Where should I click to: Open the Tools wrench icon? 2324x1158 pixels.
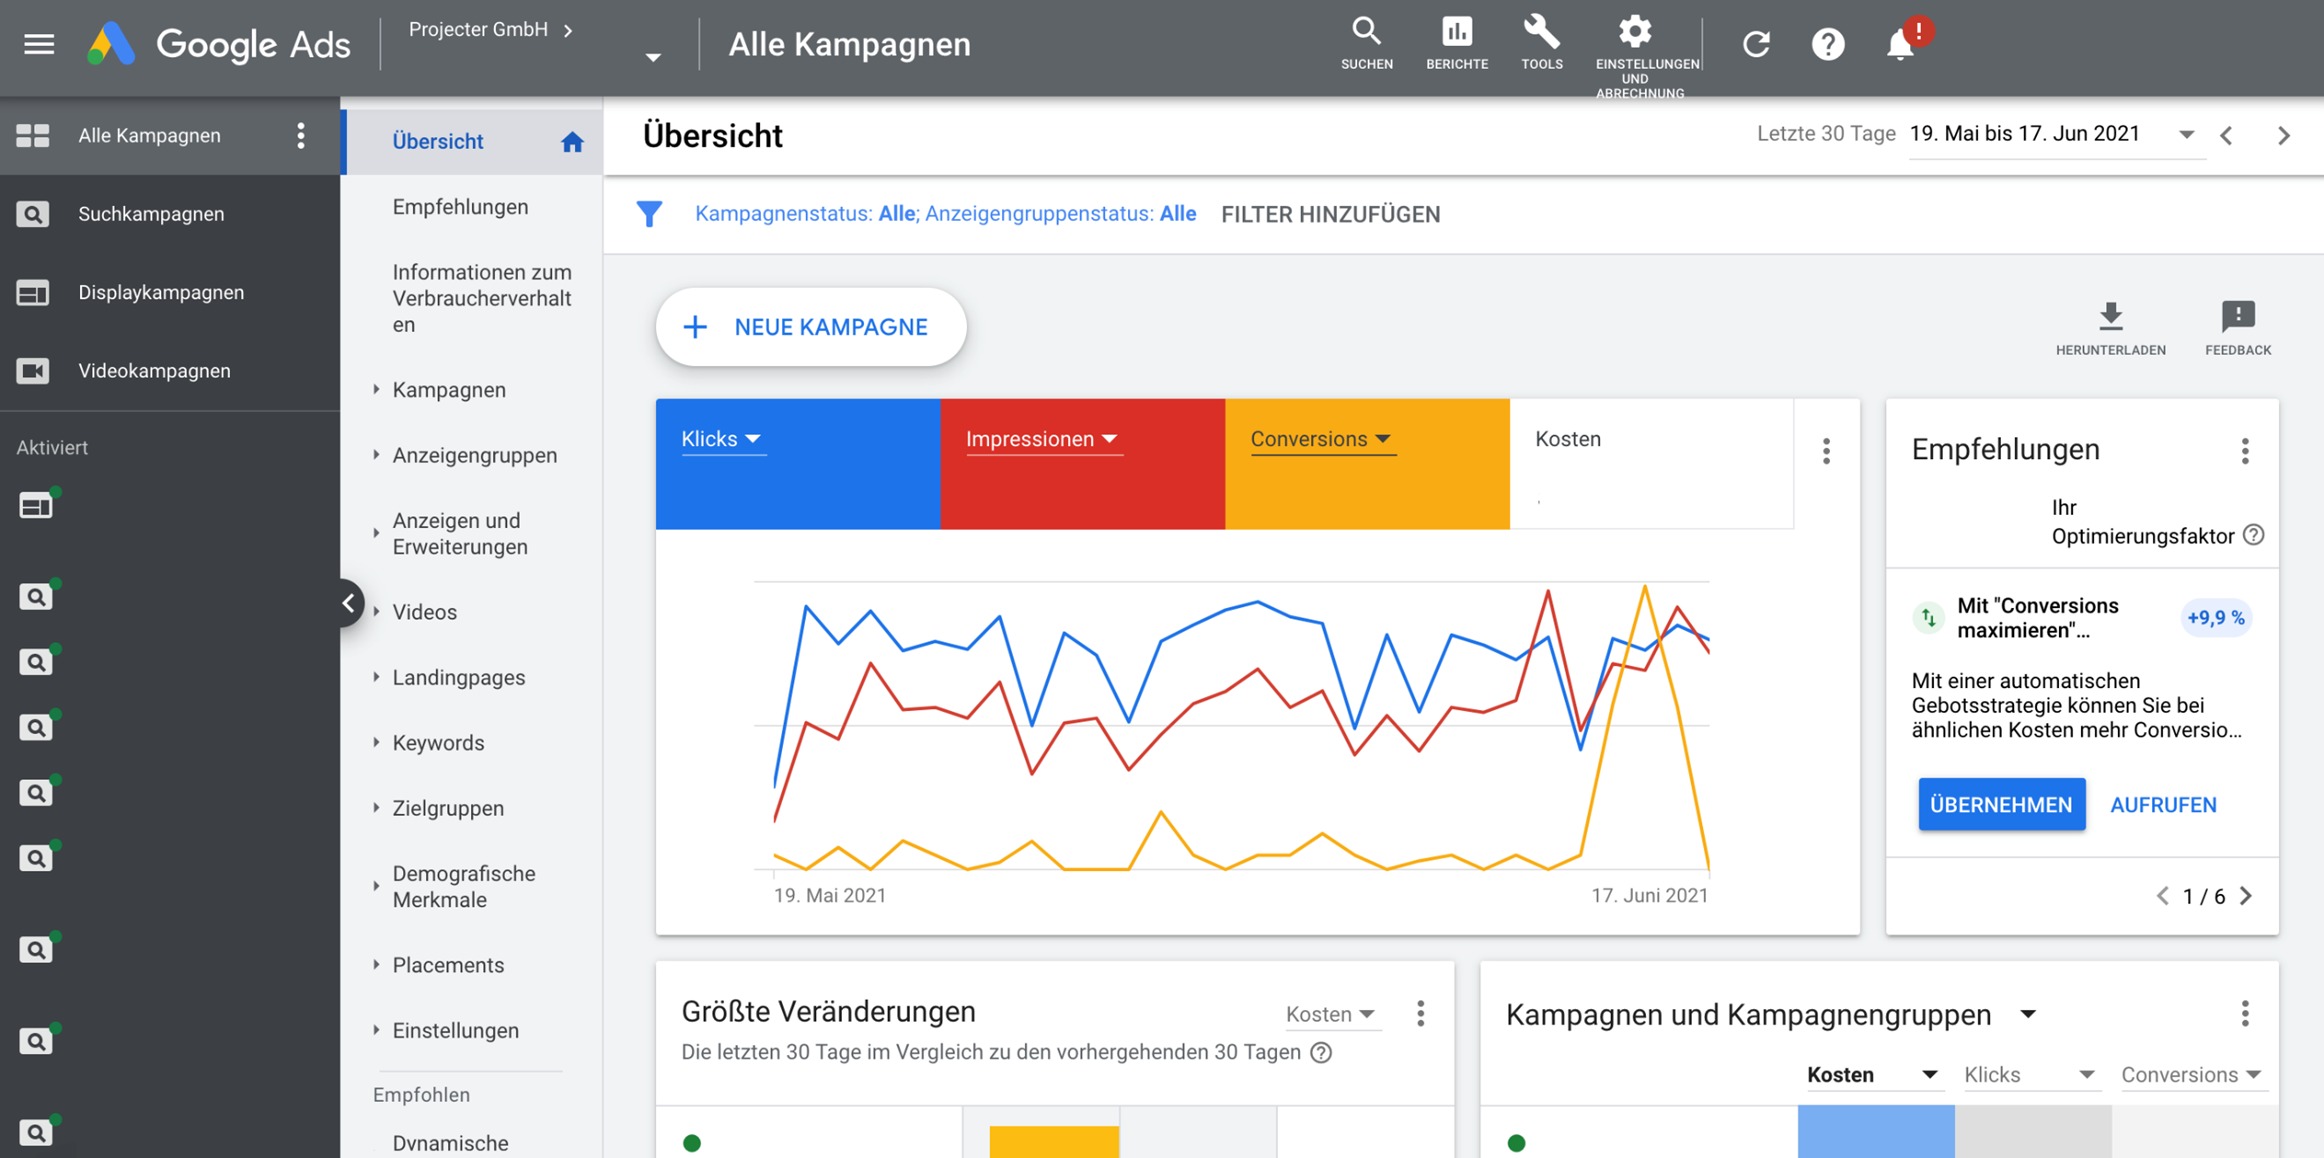coord(1541,44)
